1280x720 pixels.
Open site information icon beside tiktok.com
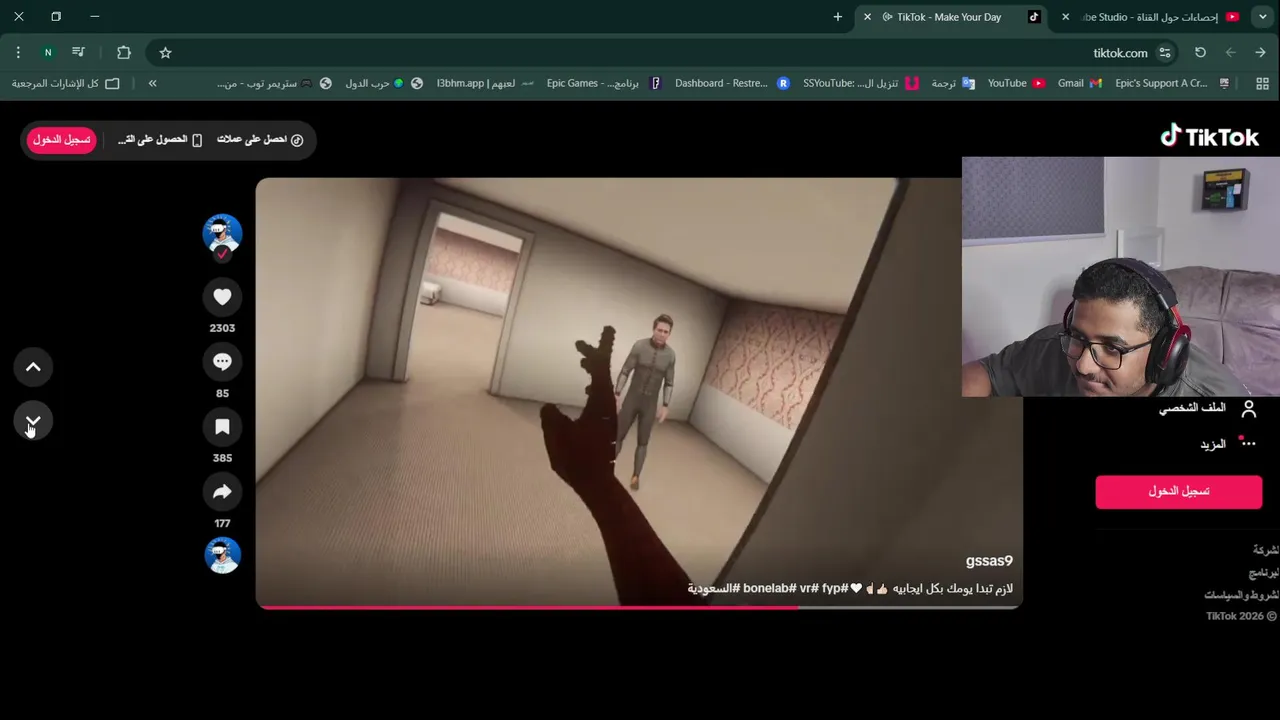(1165, 53)
